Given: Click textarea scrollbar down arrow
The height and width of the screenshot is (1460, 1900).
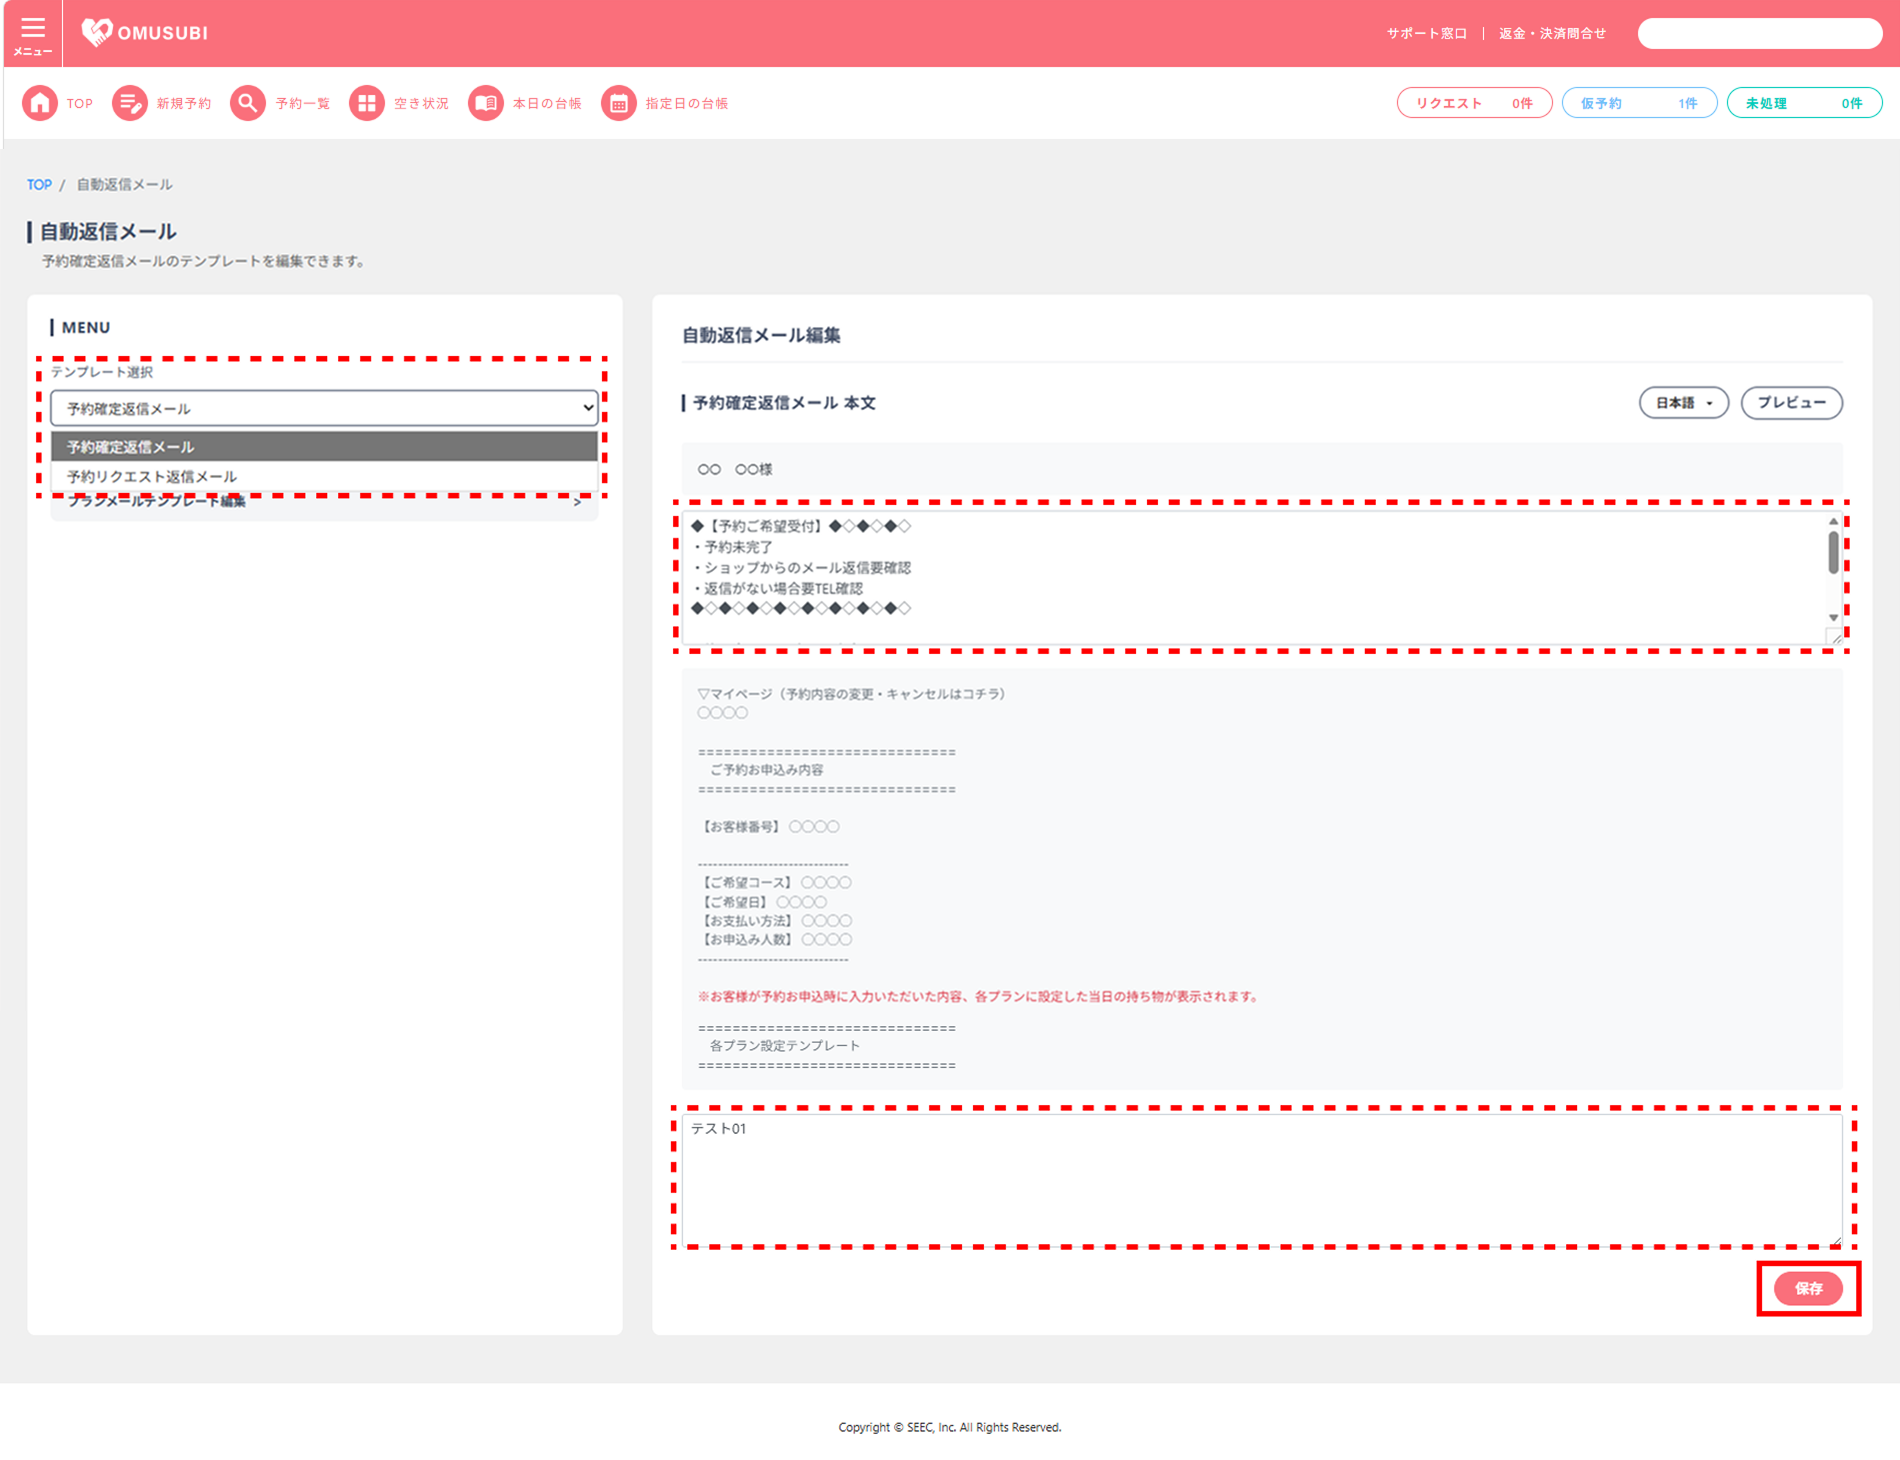Looking at the screenshot, I should (1833, 617).
